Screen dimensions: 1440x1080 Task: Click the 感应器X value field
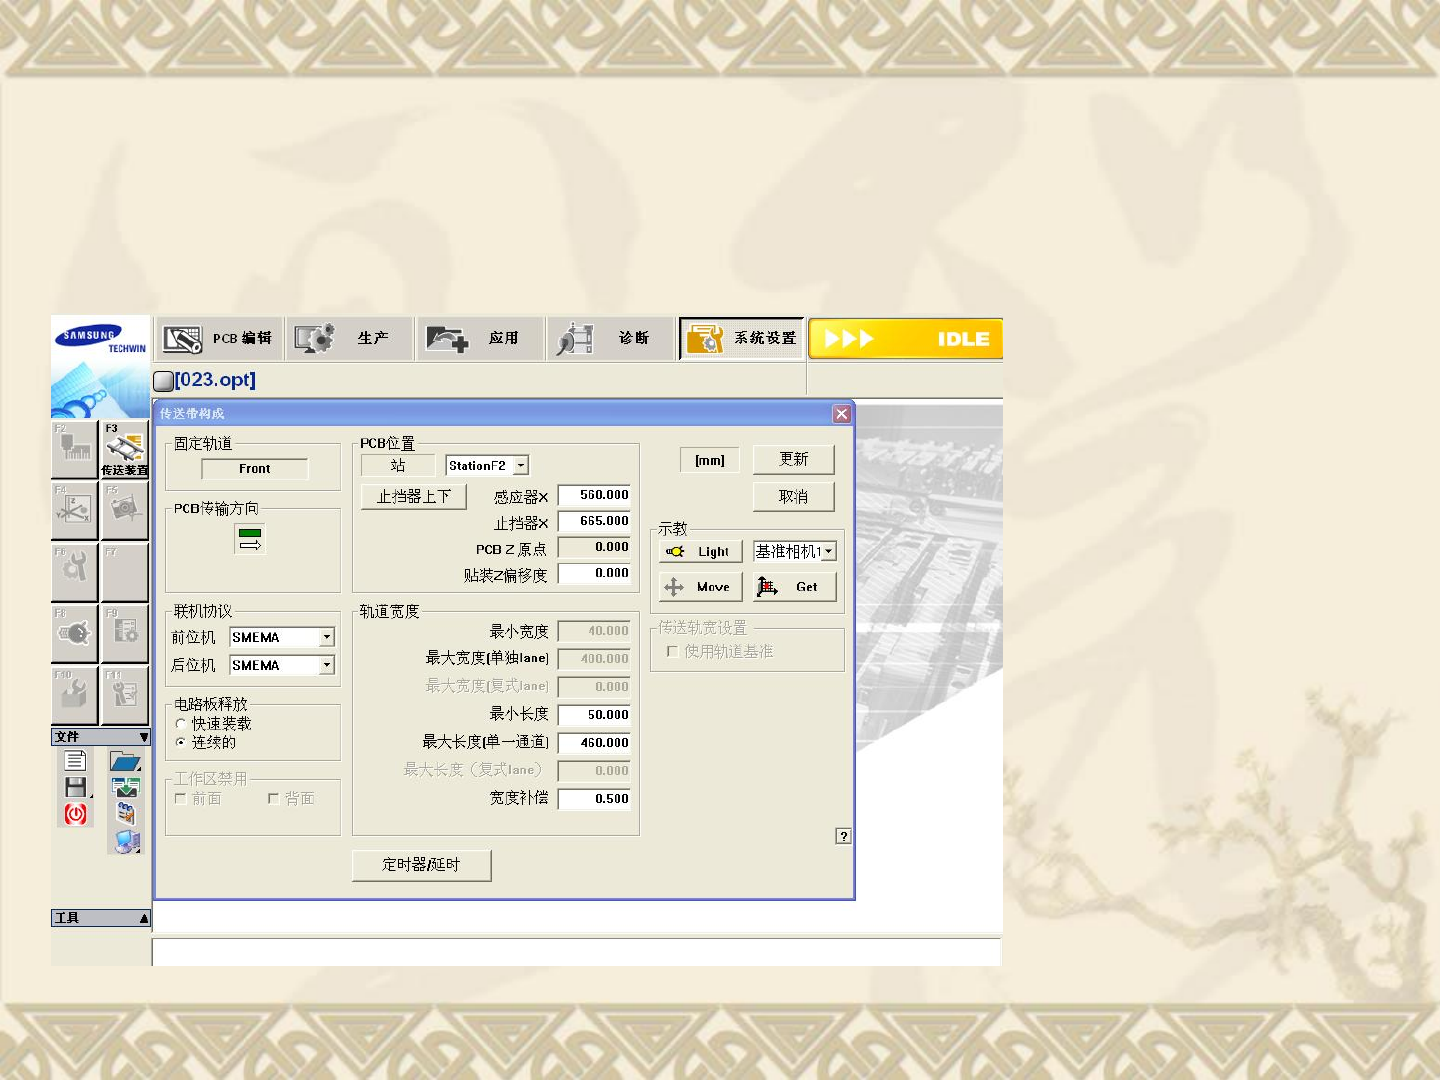click(595, 495)
